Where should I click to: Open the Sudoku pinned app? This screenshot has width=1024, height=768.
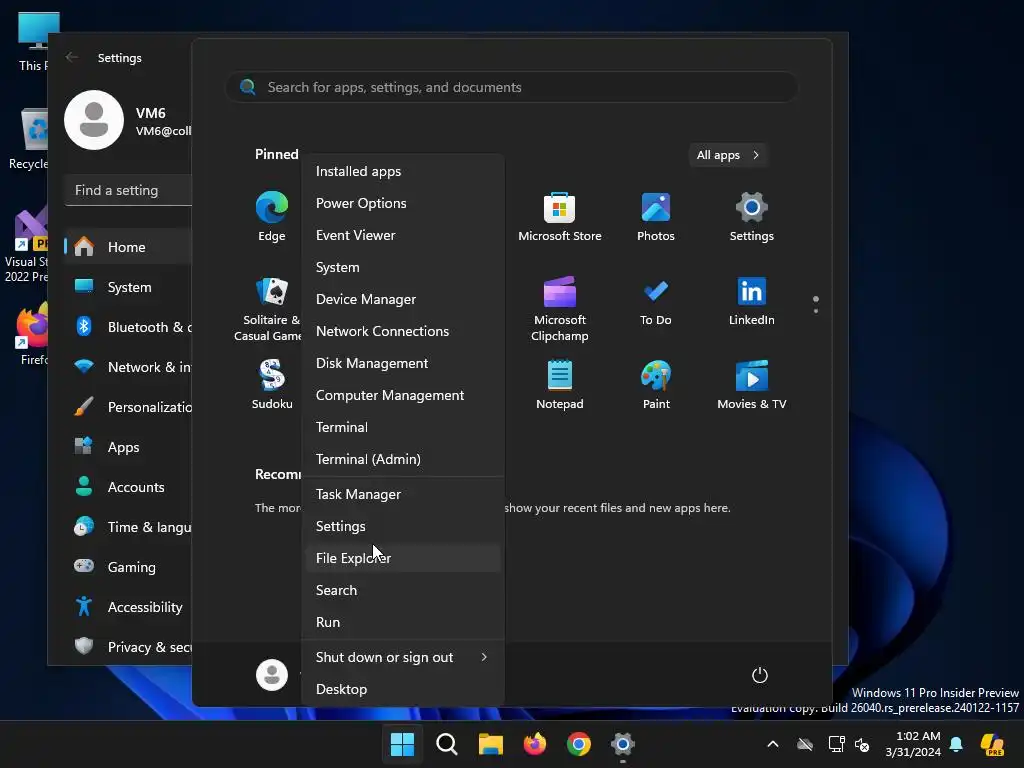[272, 384]
